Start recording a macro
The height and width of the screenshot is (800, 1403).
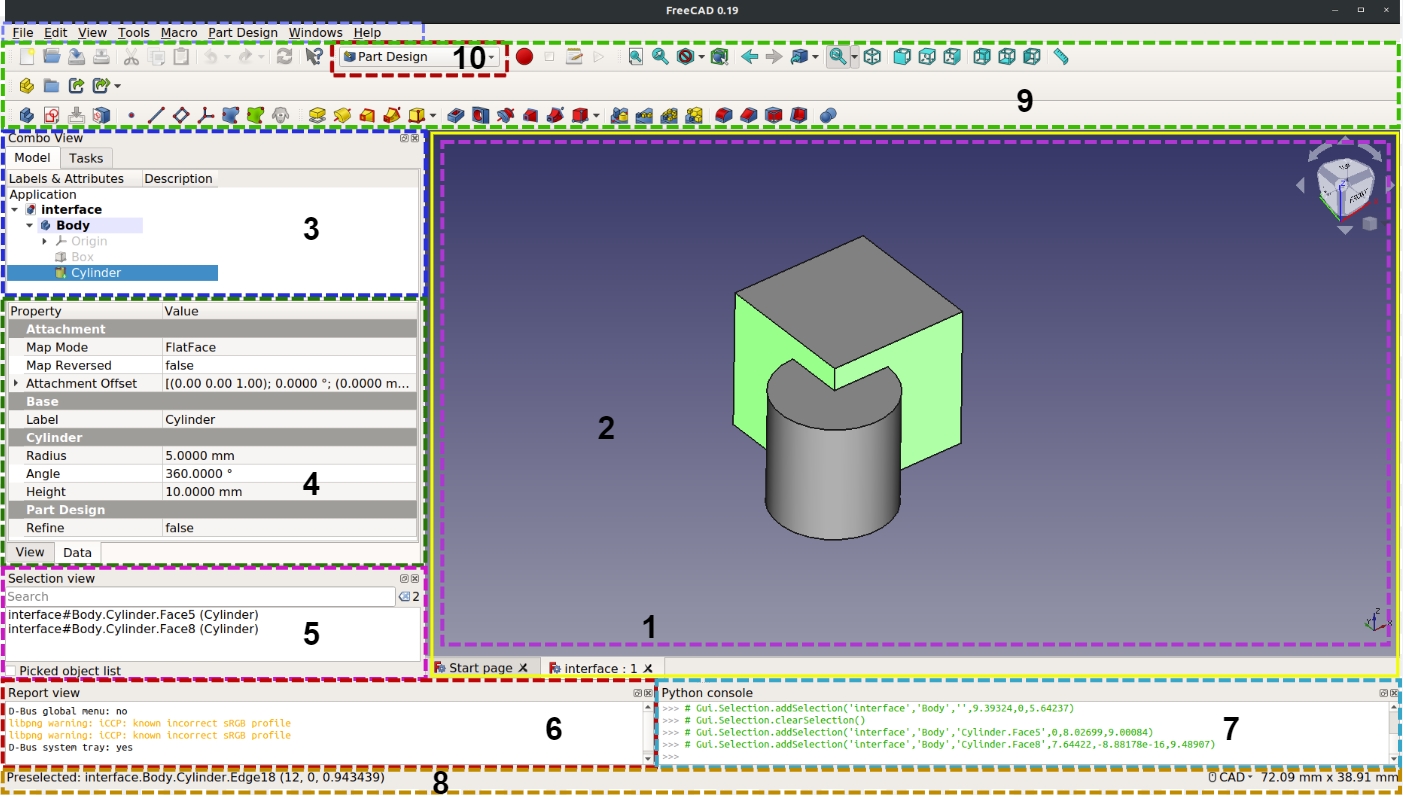point(523,57)
